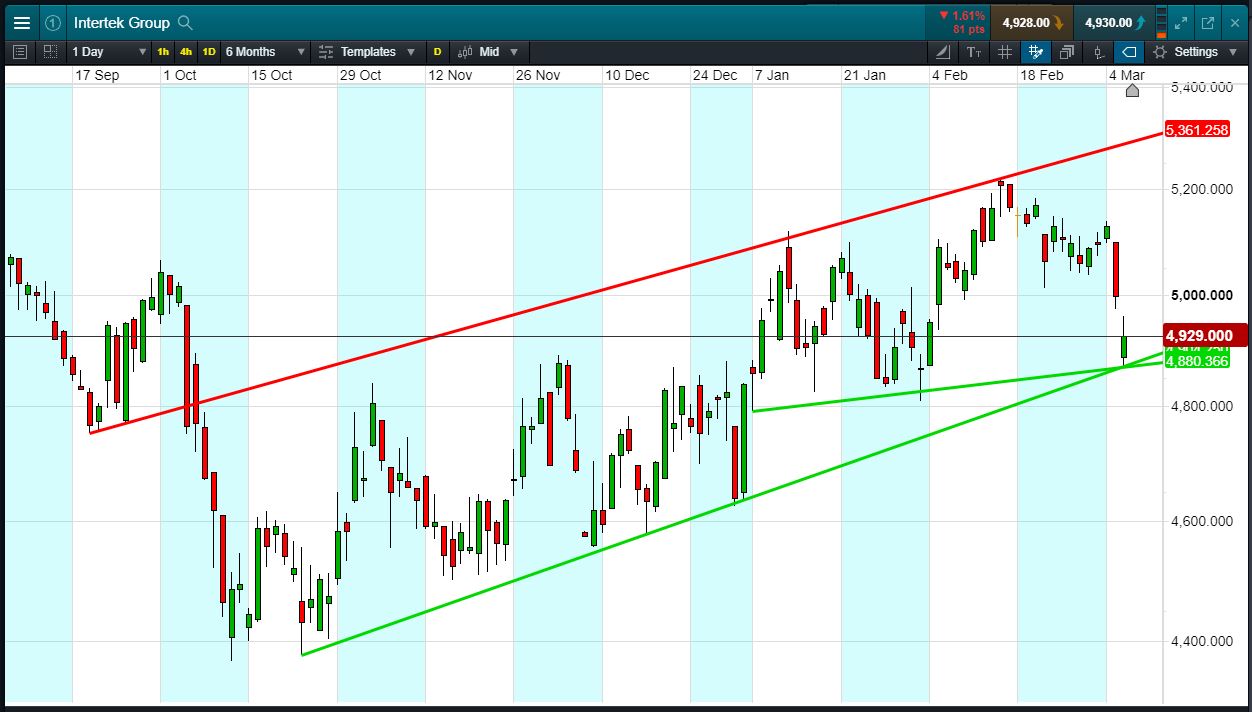Click the 24 Dec date label
Image resolution: width=1252 pixels, height=712 pixels.
tap(716, 75)
